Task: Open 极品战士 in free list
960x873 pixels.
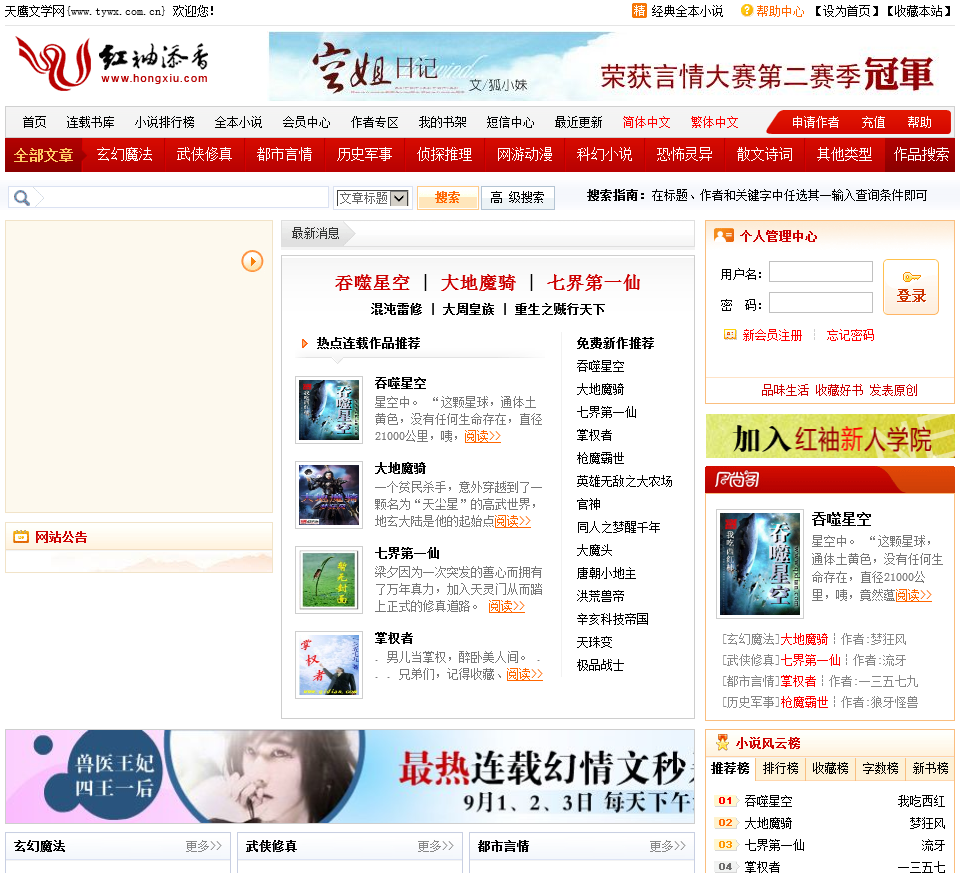Action: [600, 665]
